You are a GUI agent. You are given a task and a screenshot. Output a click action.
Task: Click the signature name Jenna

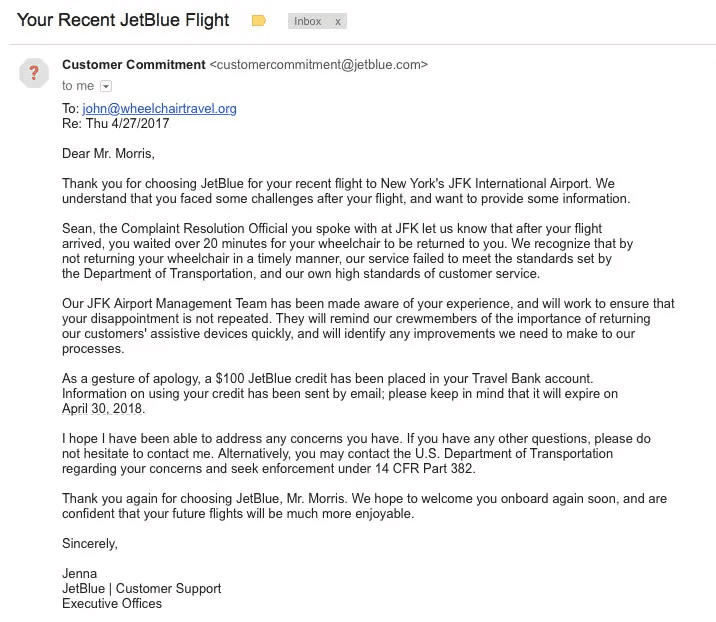coord(80,574)
